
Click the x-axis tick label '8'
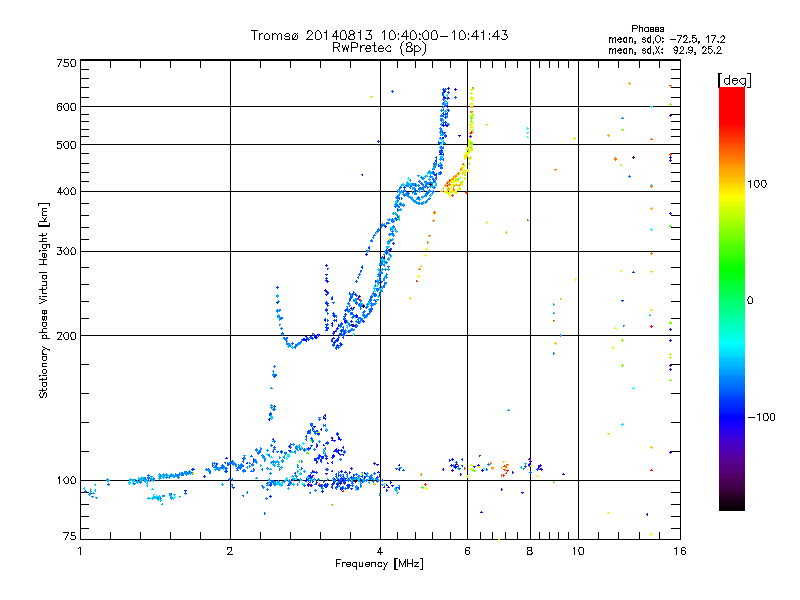(530, 551)
